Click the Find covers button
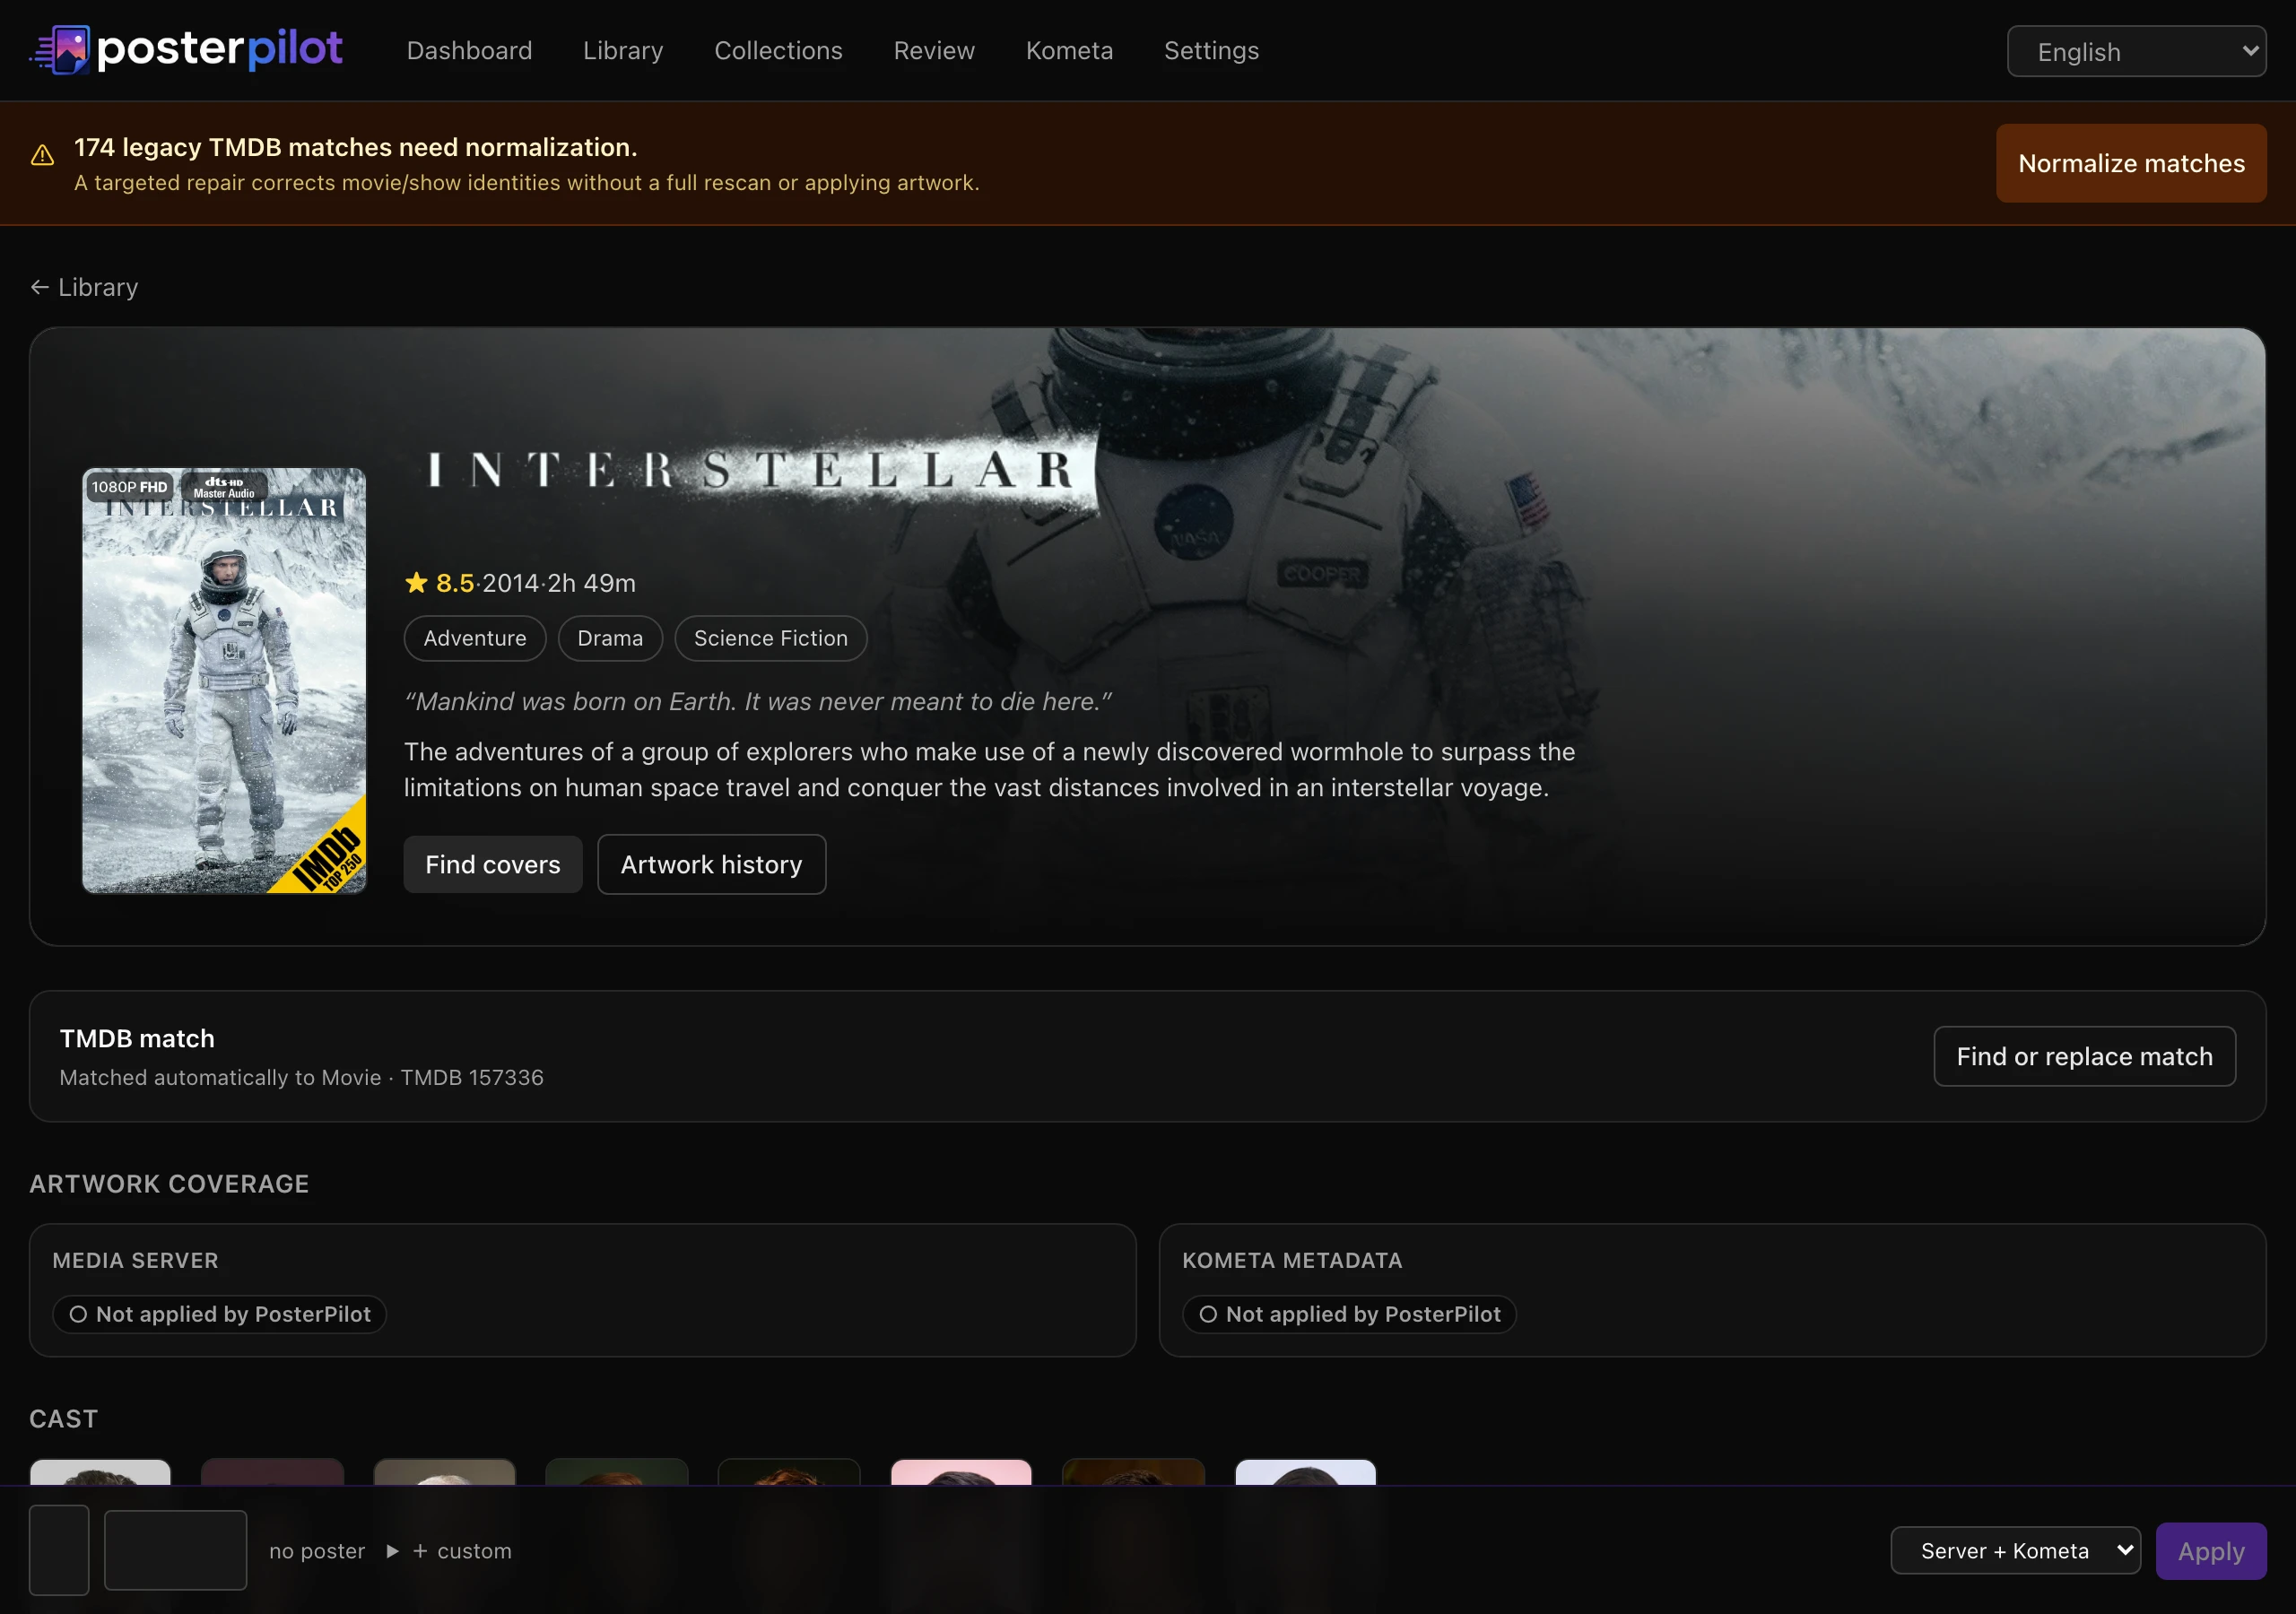Screen dimensions: 2296x1614 pos(493,864)
